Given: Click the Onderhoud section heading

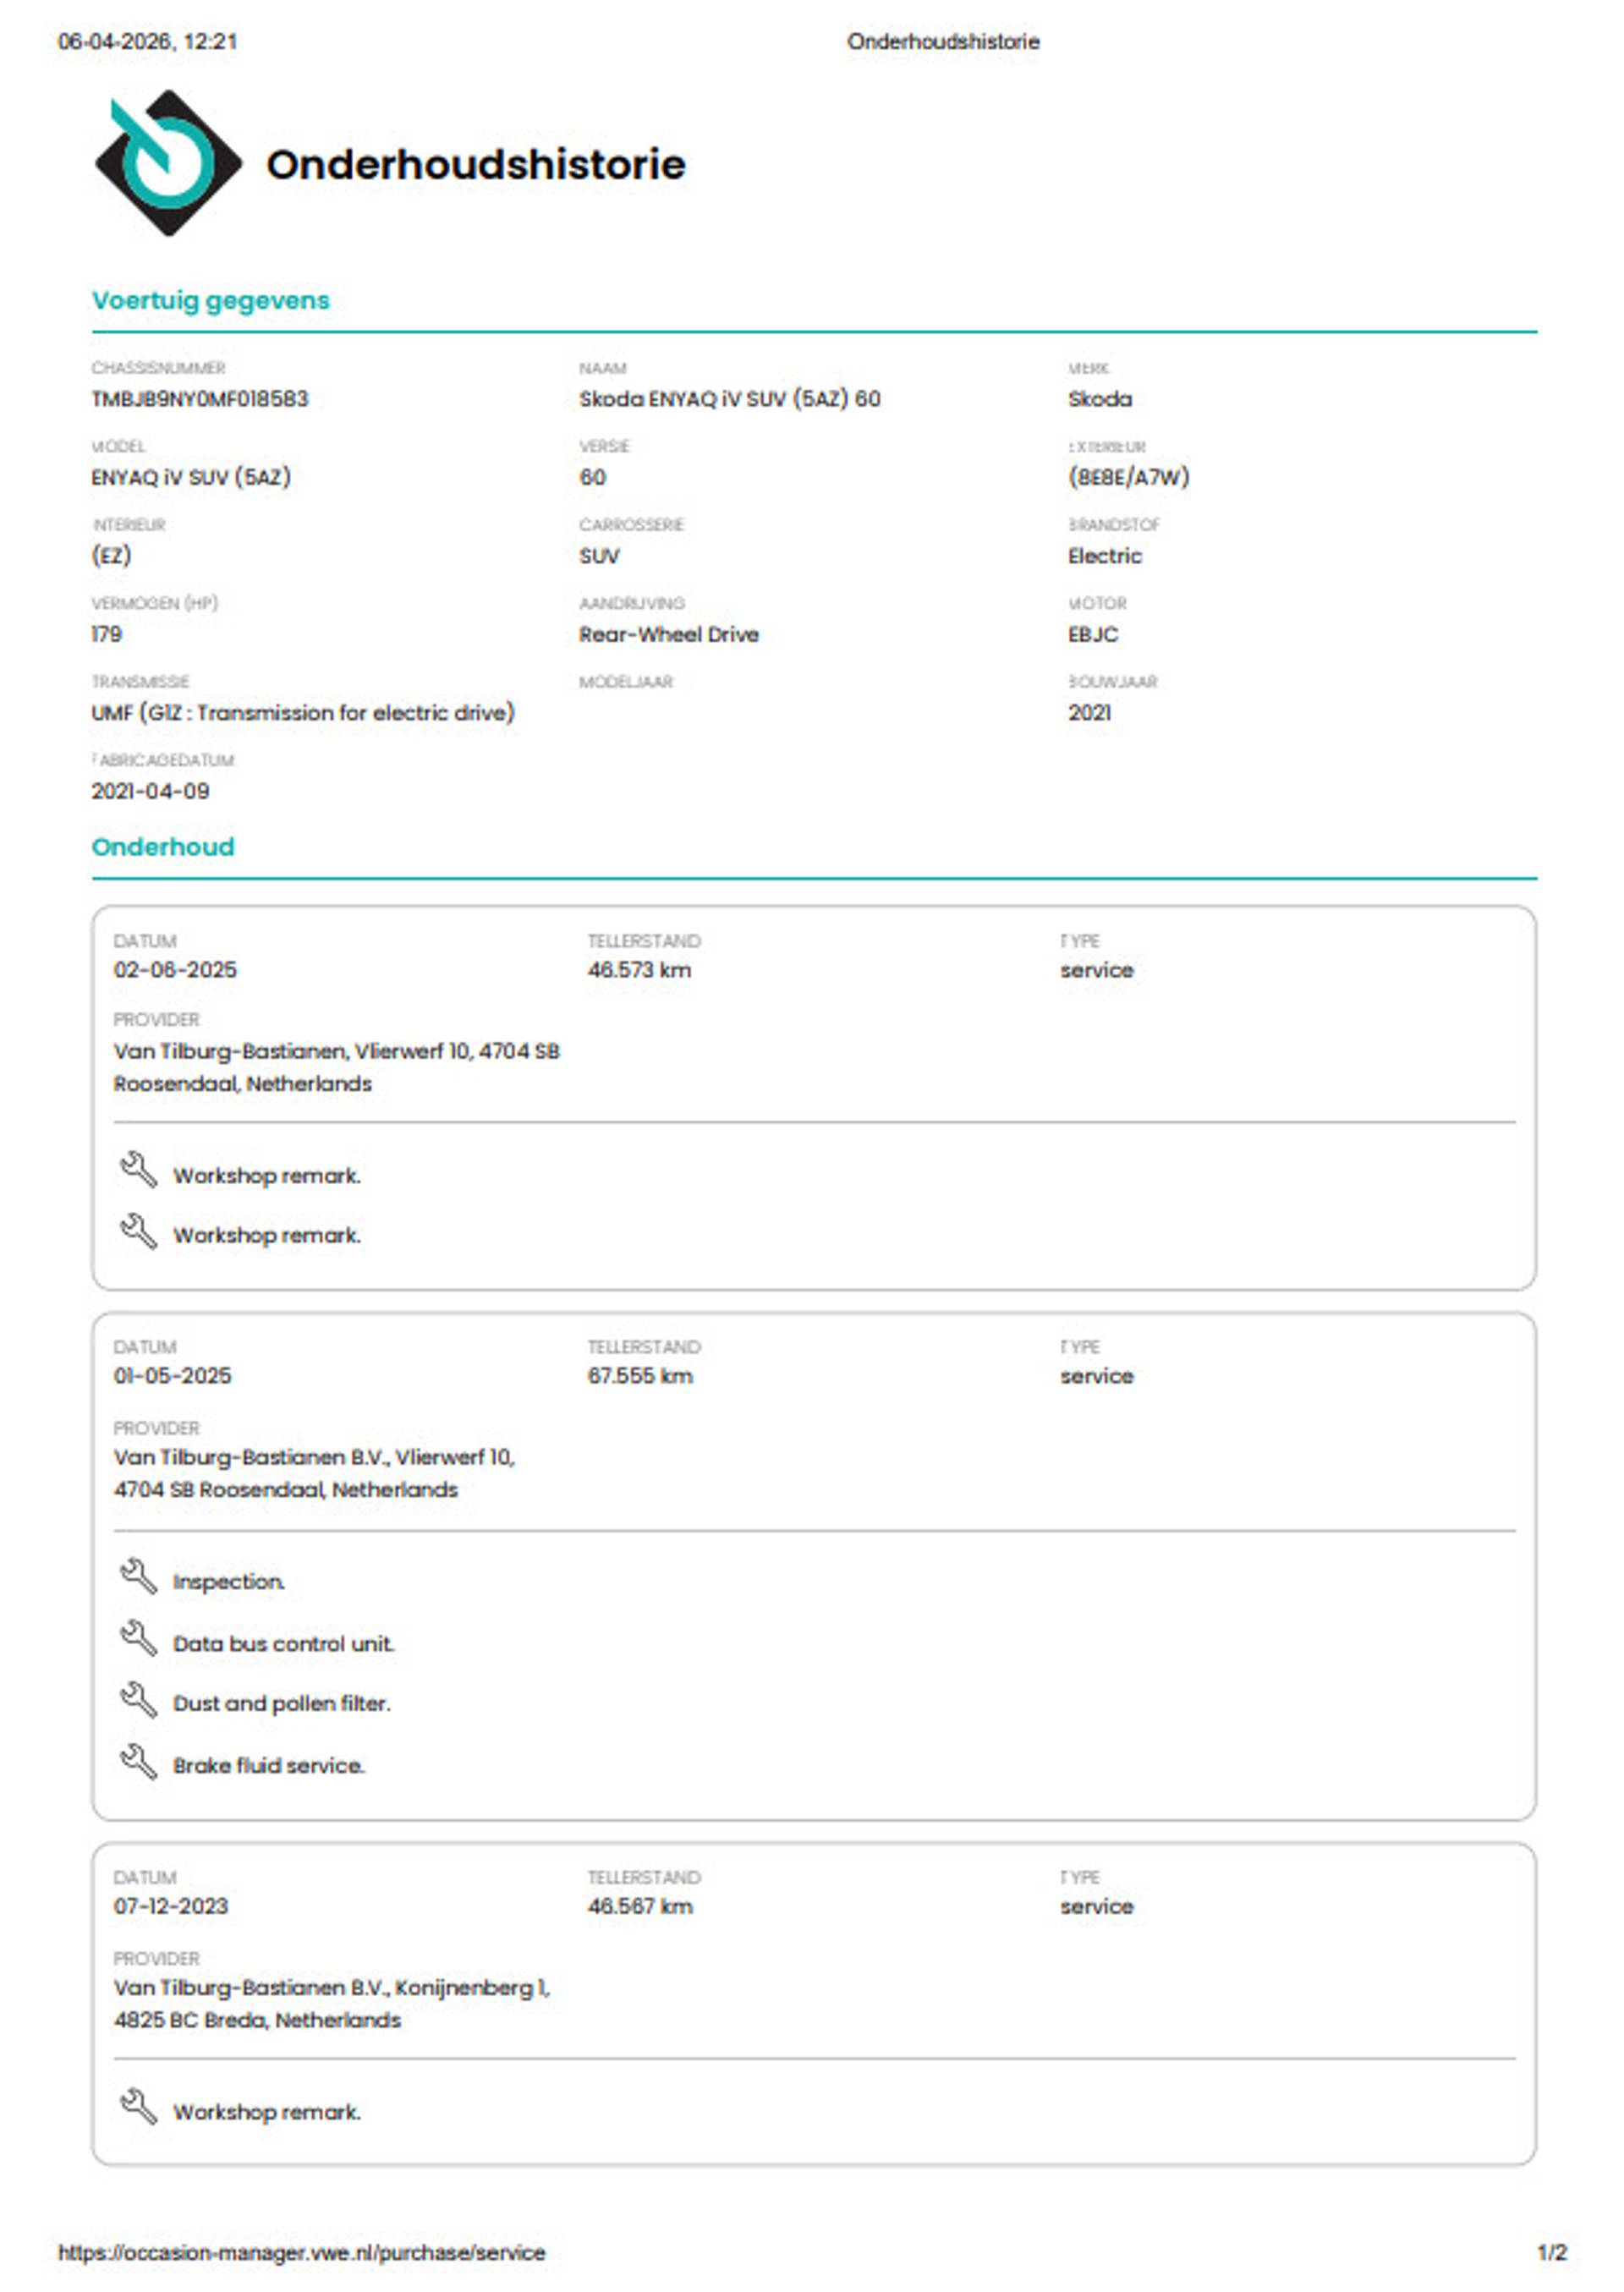Looking at the screenshot, I should (163, 846).
